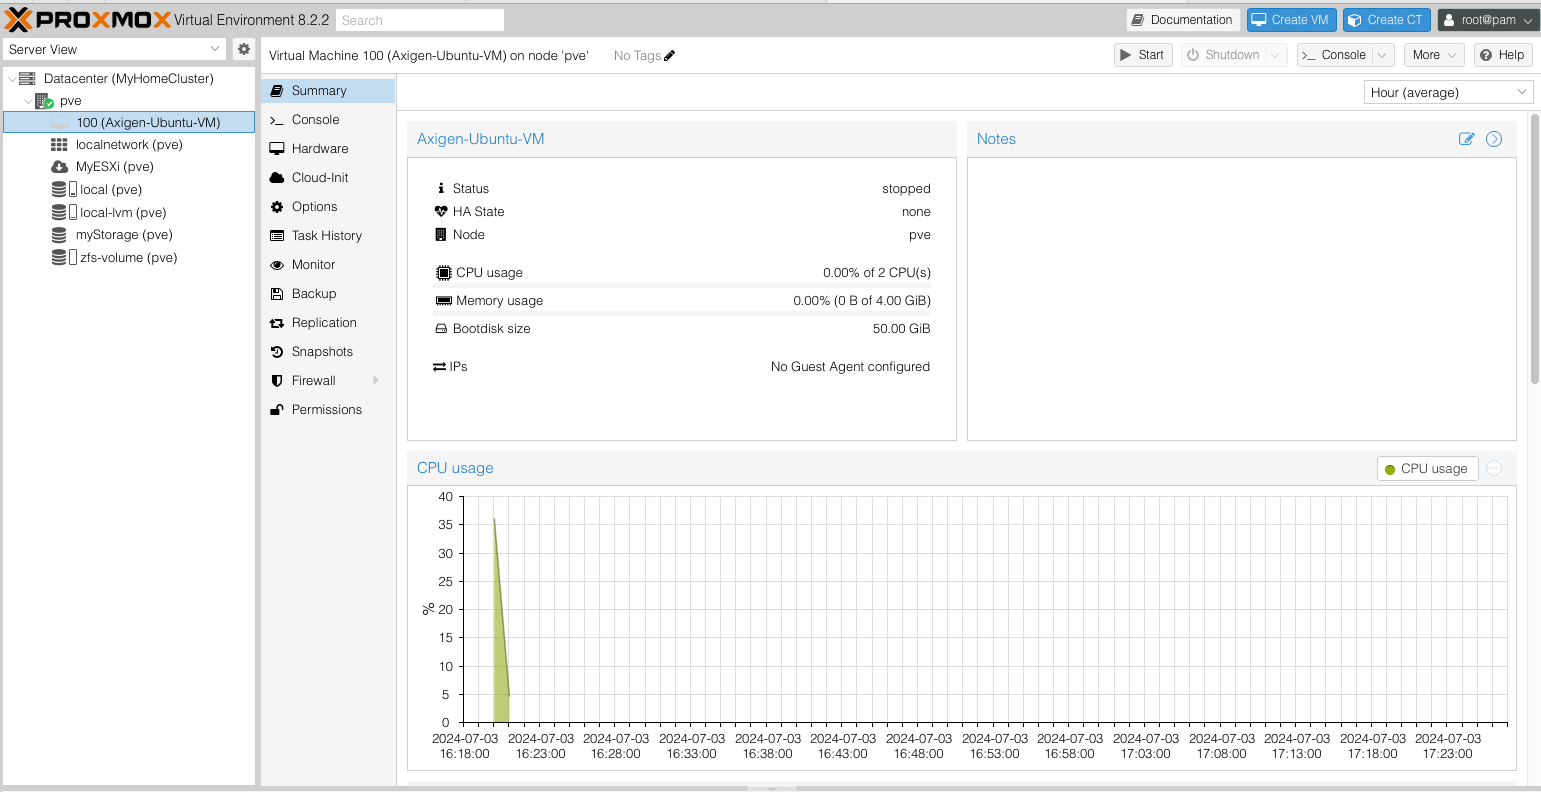Toggle the CPU usage legend series

click(1427, 469)
